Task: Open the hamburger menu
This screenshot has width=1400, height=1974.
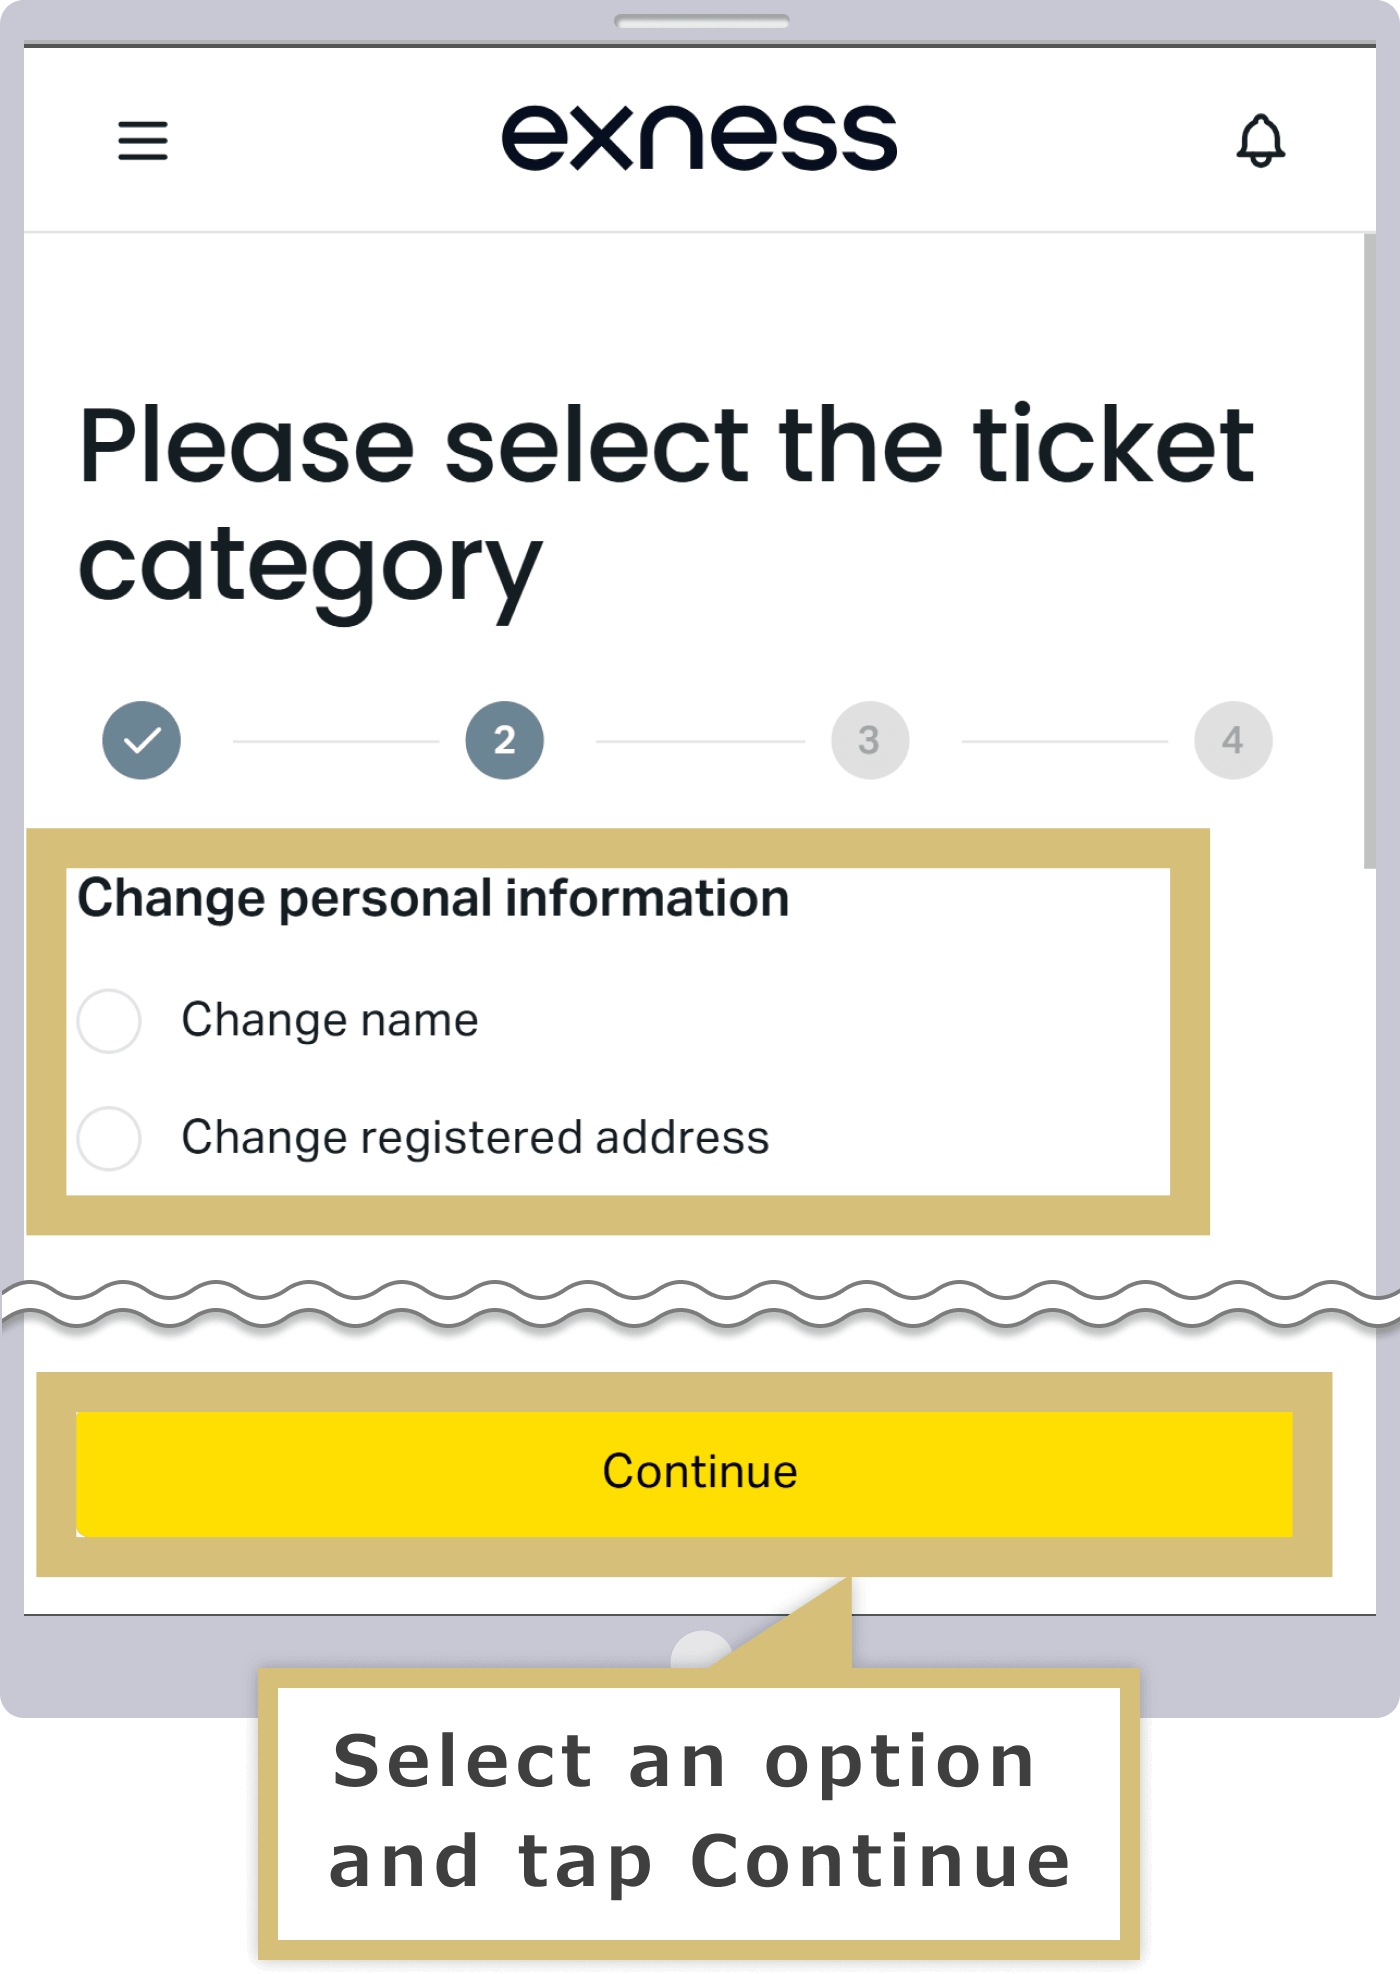Action: [x=143, y=140]
